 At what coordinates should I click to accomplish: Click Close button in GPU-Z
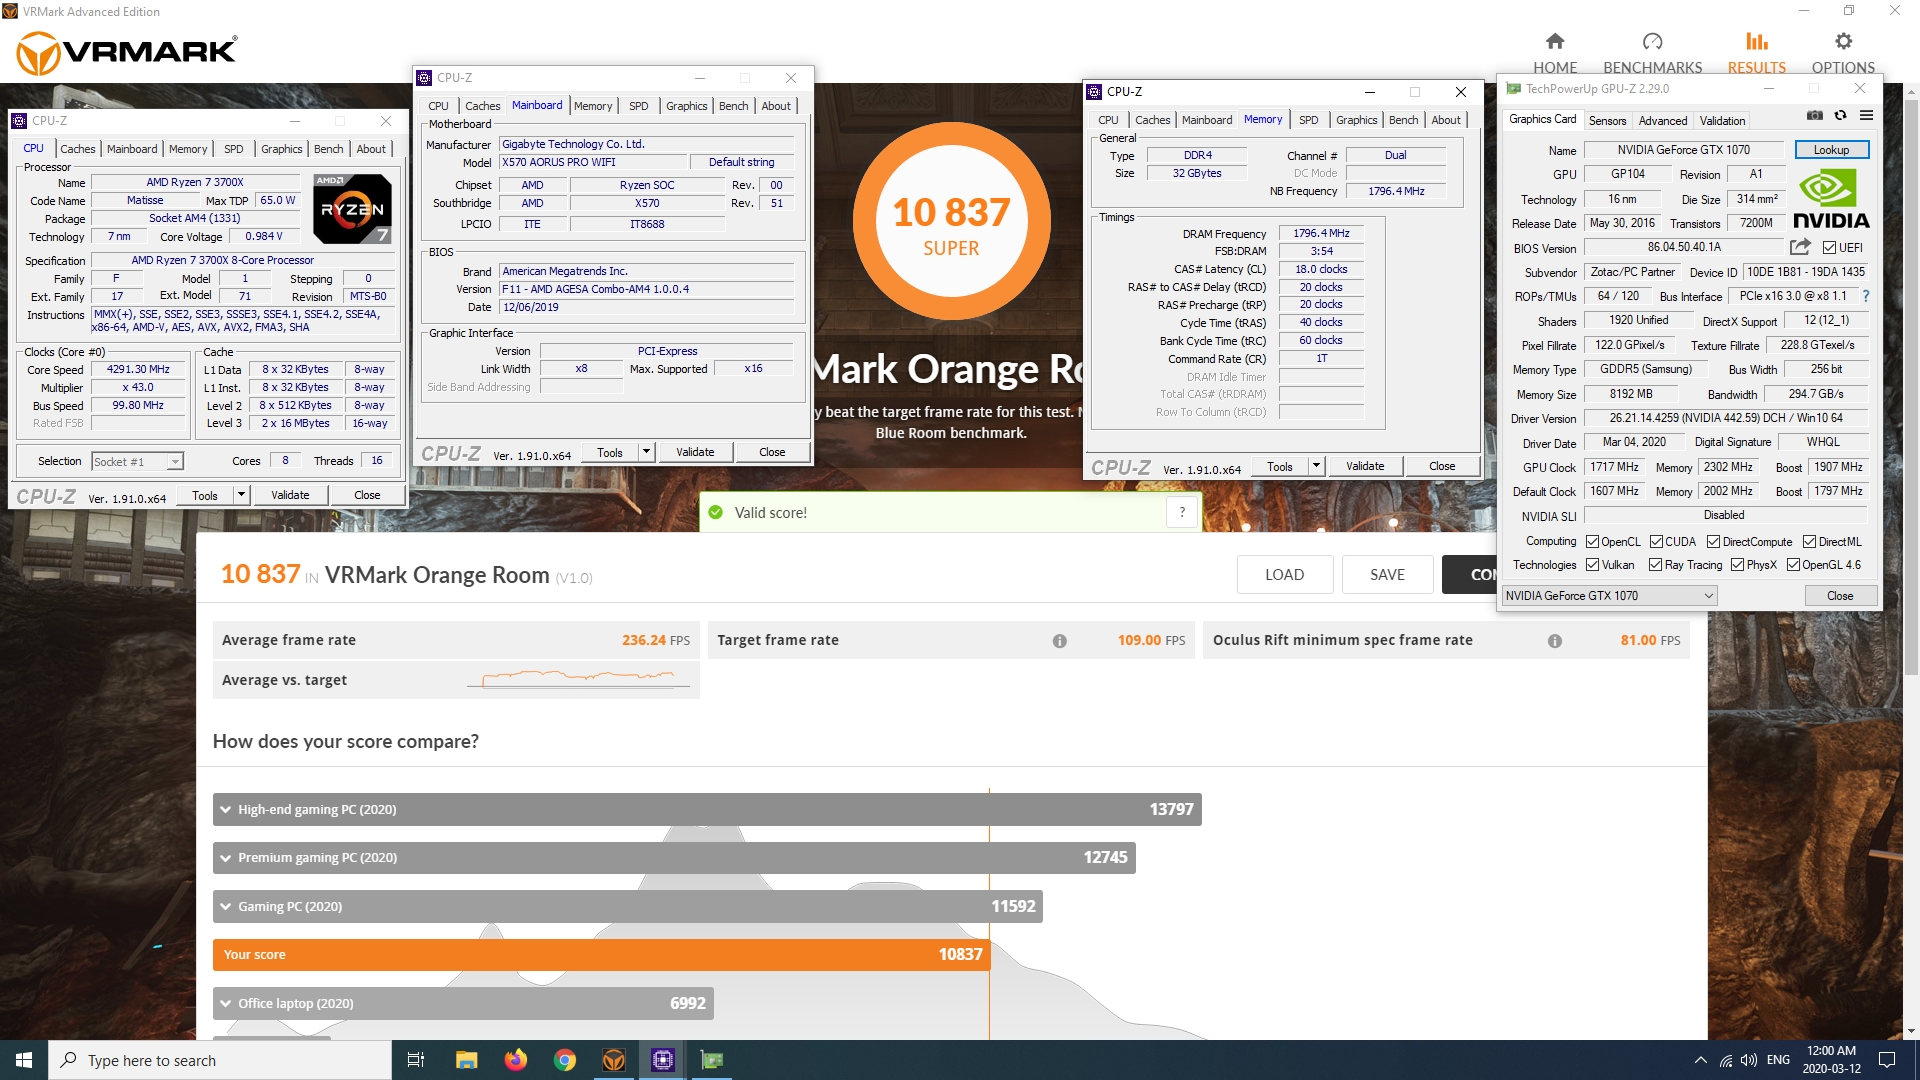tap(1840, 596)
